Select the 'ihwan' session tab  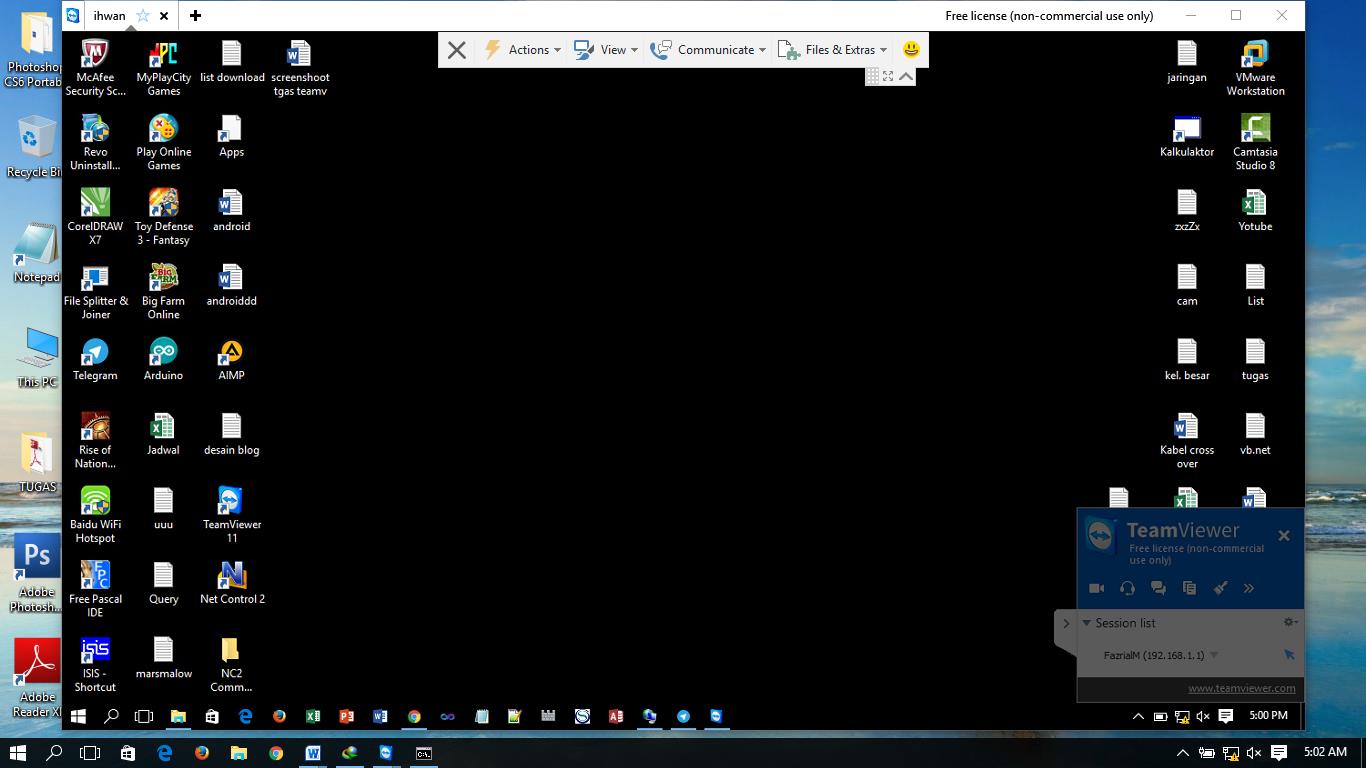(x=110, y=16)
